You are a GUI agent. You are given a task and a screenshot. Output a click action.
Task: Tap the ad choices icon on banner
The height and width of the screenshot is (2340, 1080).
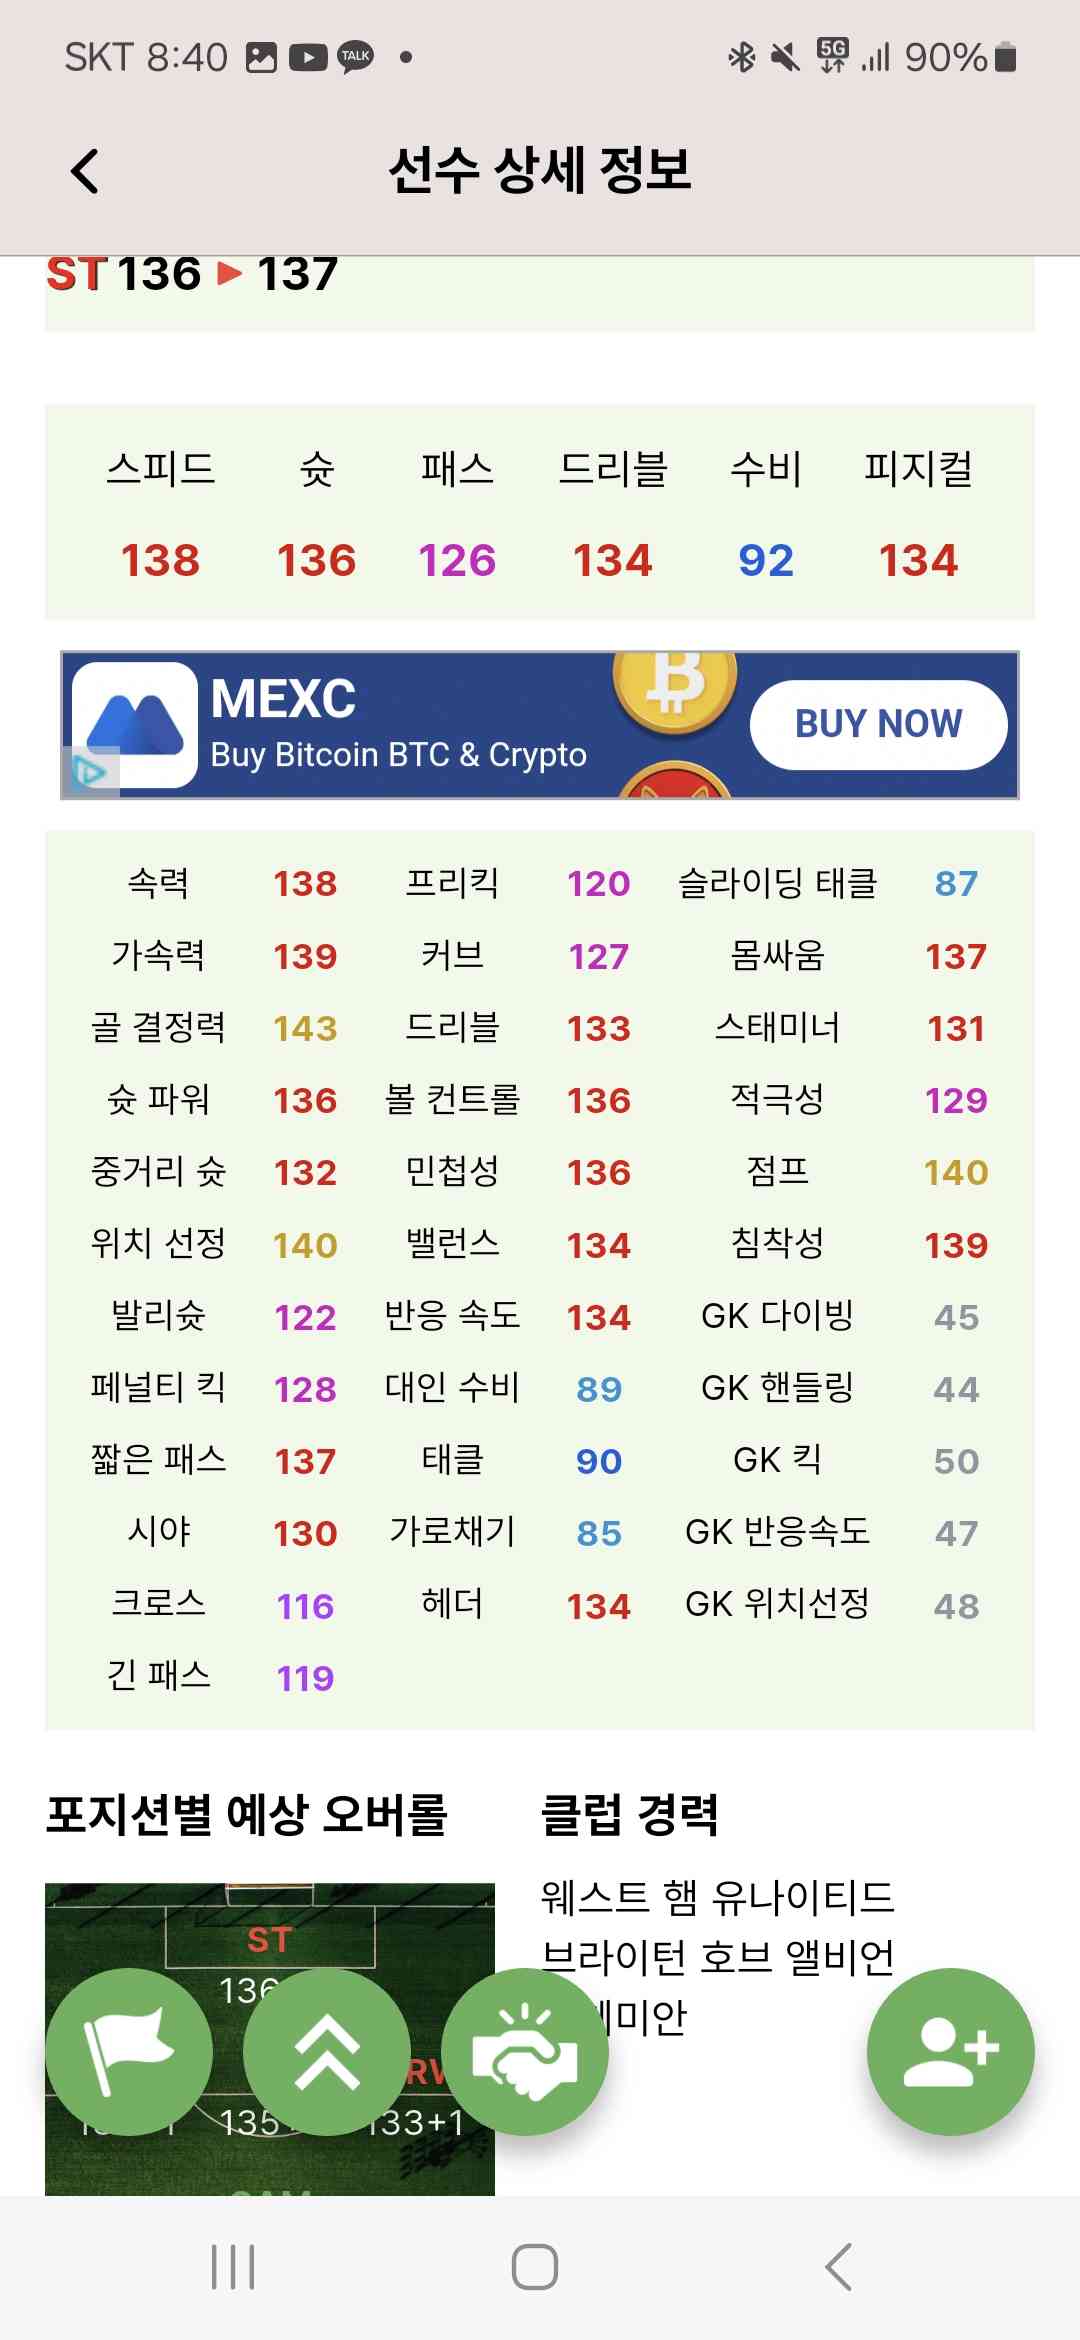[90, 773]
